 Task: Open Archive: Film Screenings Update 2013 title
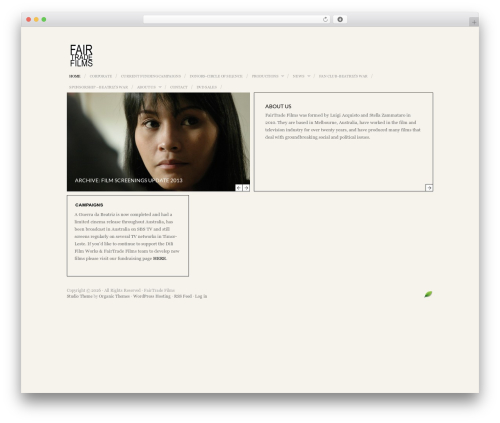128,180
